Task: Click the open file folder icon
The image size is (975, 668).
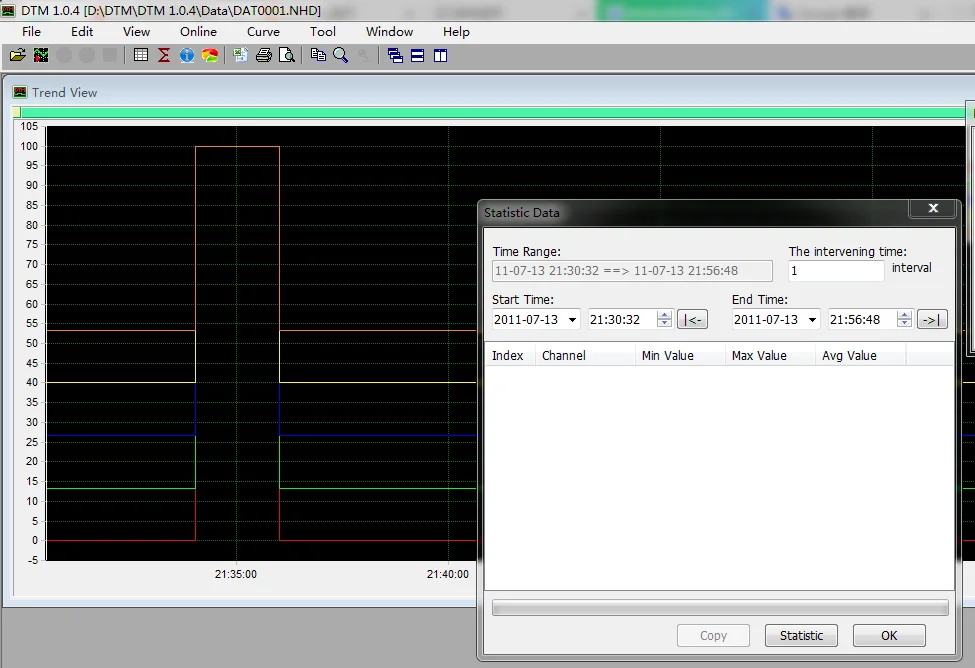Action: pos(18,55)
